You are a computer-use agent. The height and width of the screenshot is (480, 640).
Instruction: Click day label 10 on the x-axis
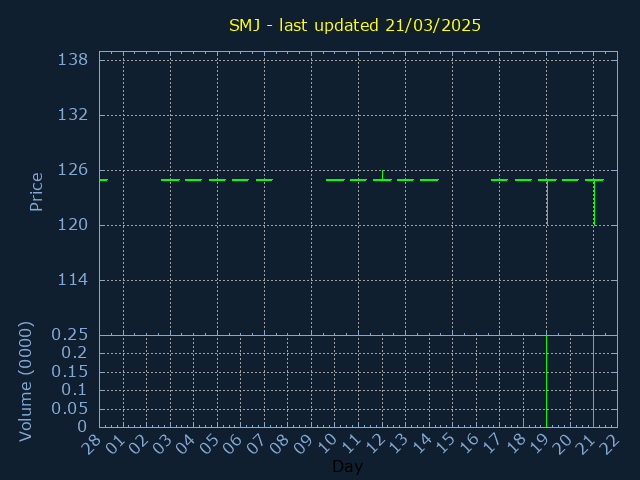327,443
